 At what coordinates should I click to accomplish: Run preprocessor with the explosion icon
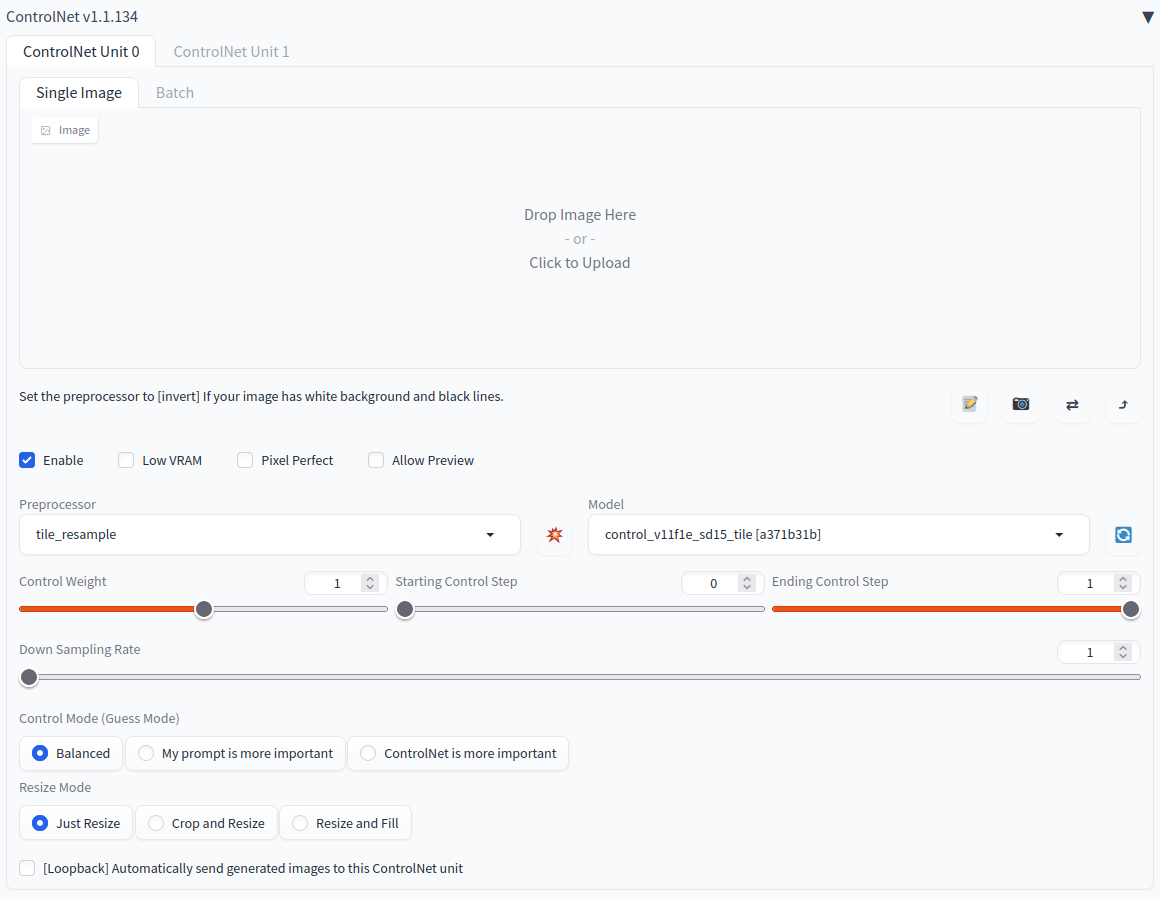click(554, 535)
